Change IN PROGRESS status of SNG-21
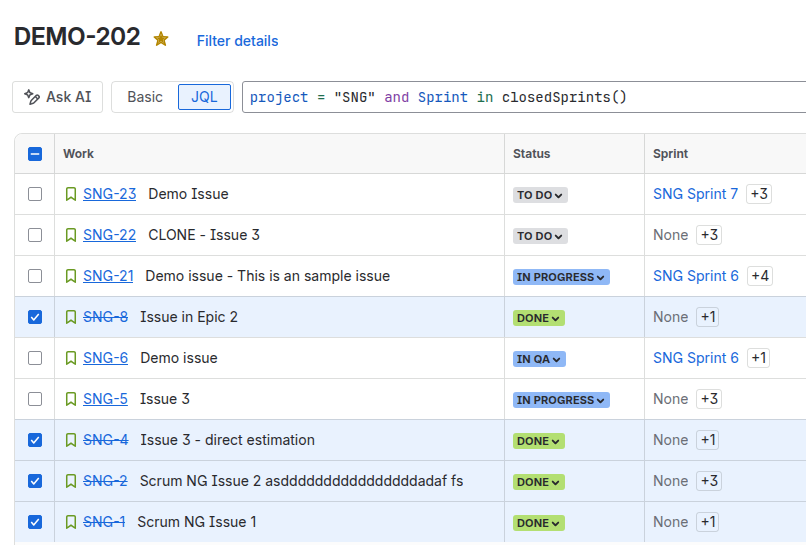This screenshot has height=545, width=806. [561, 277]
